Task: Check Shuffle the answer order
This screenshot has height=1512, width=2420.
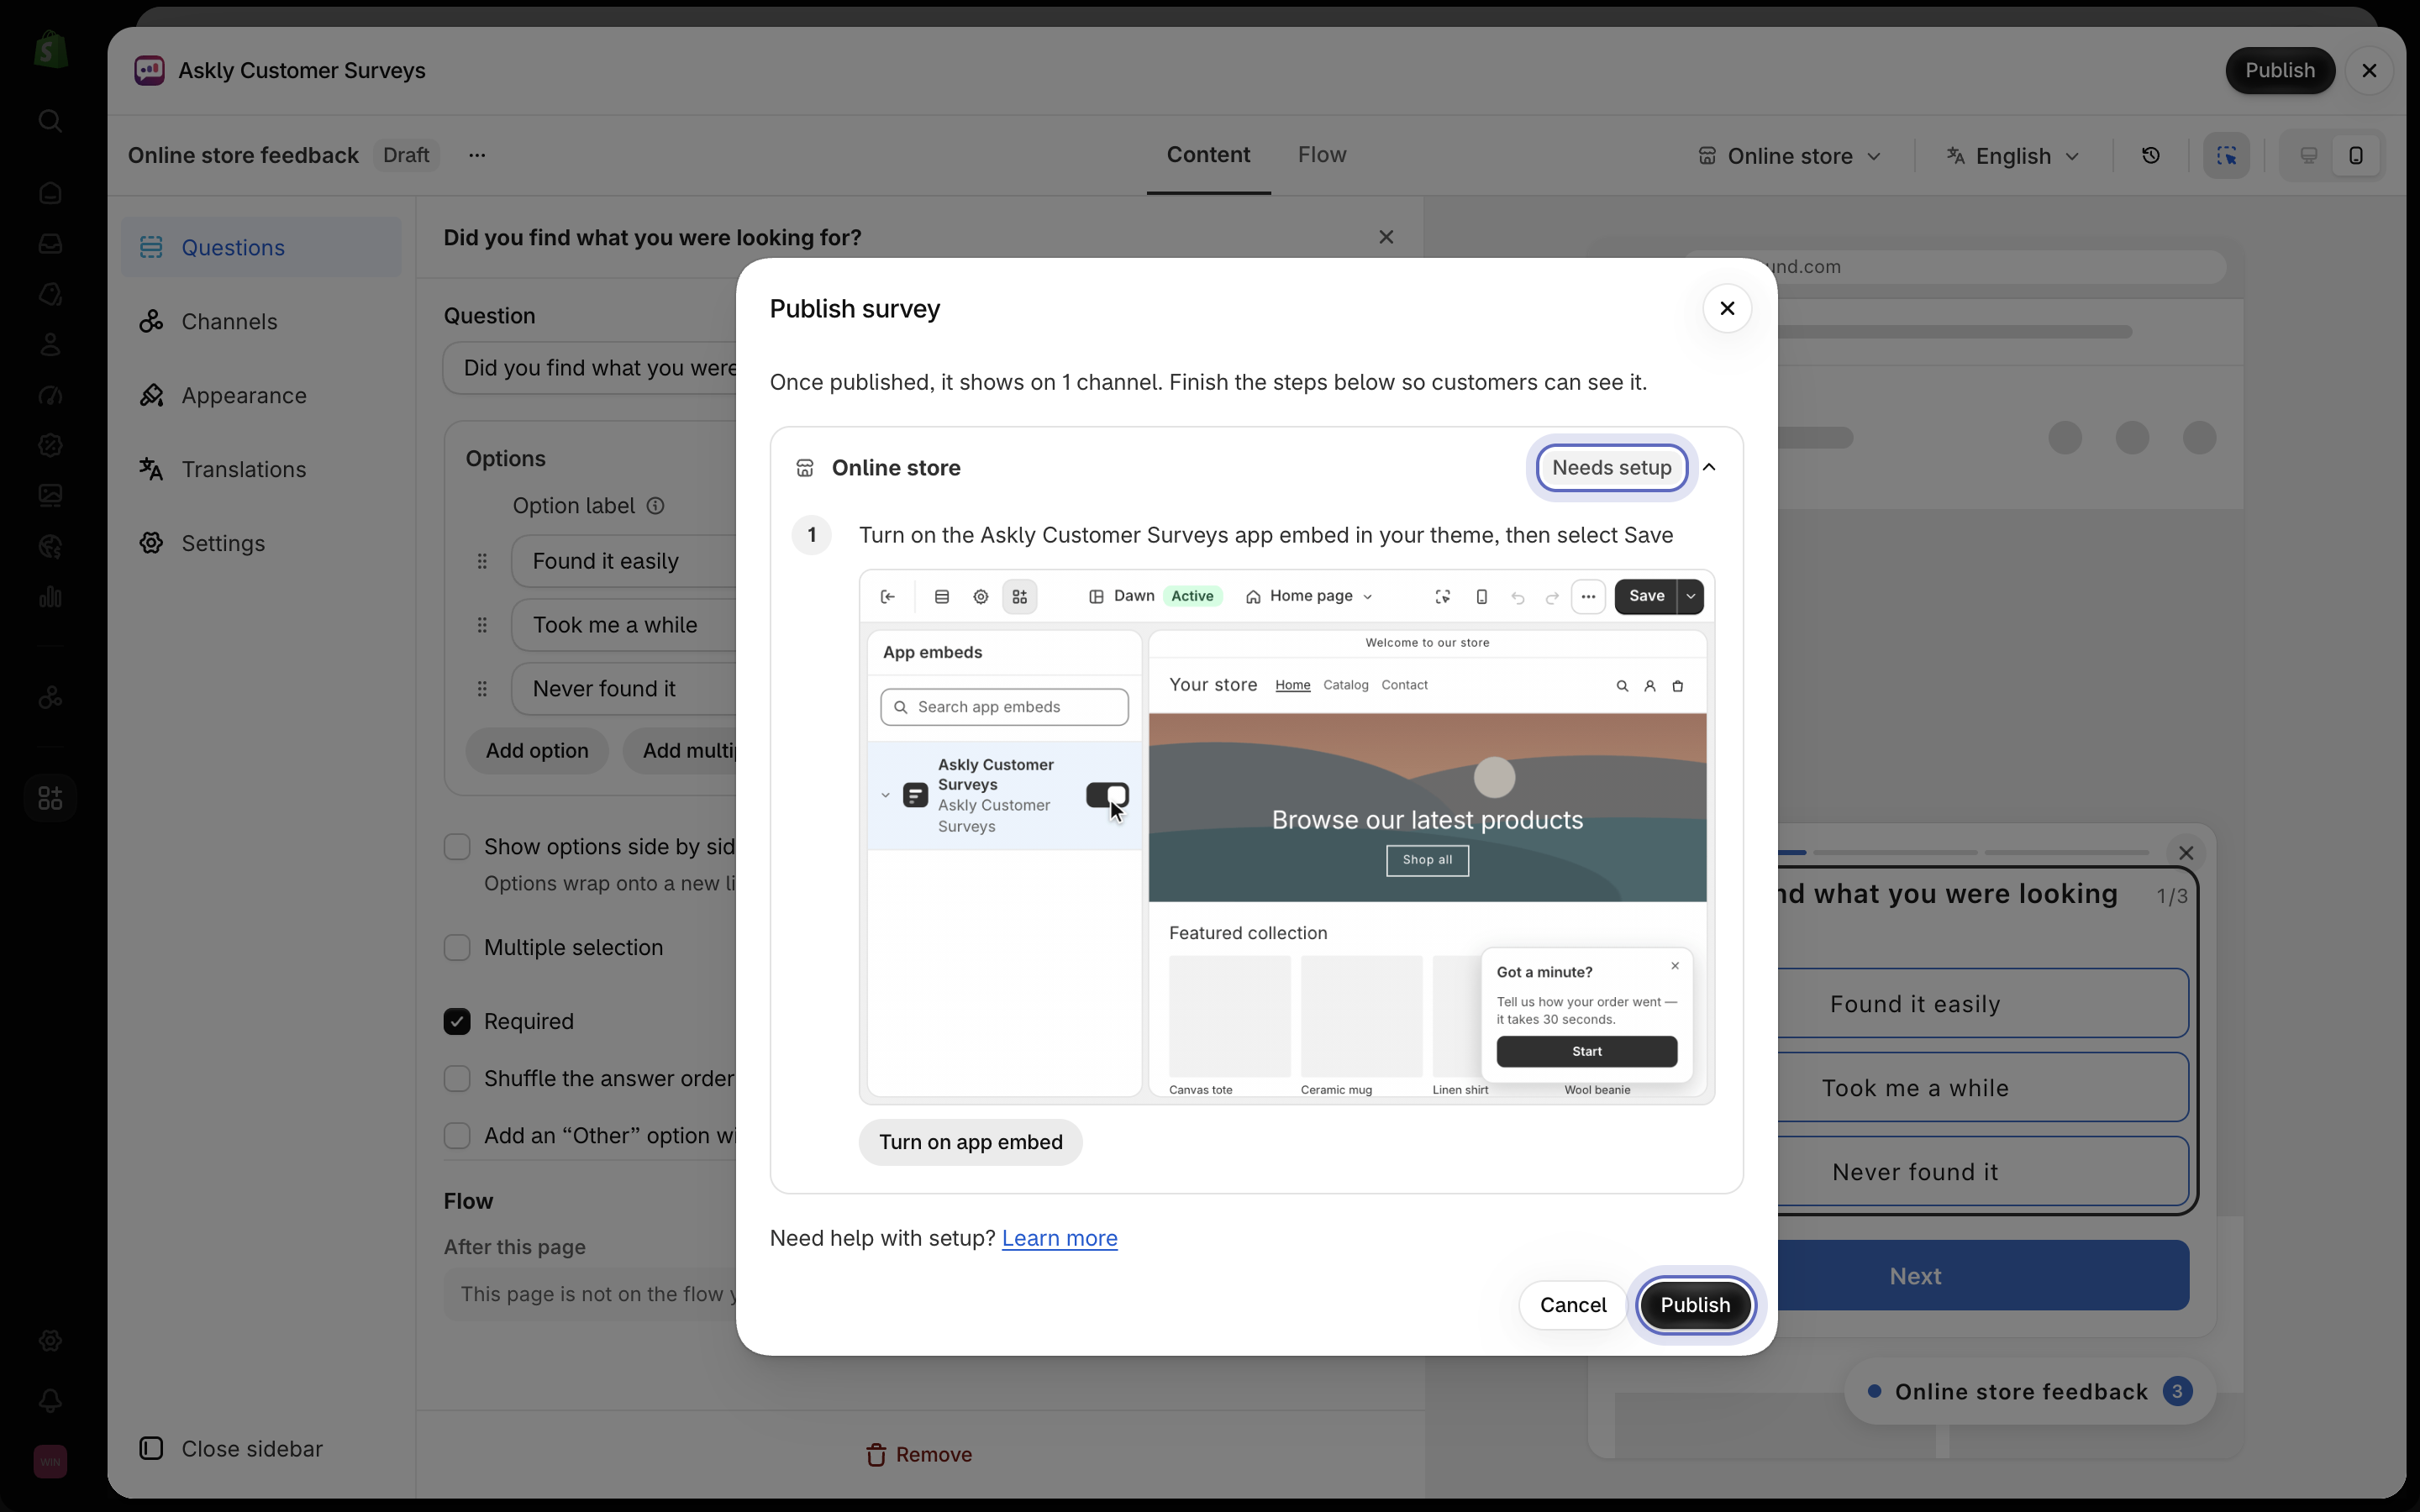Action: pyautogui.click(x=457, y=1079)
